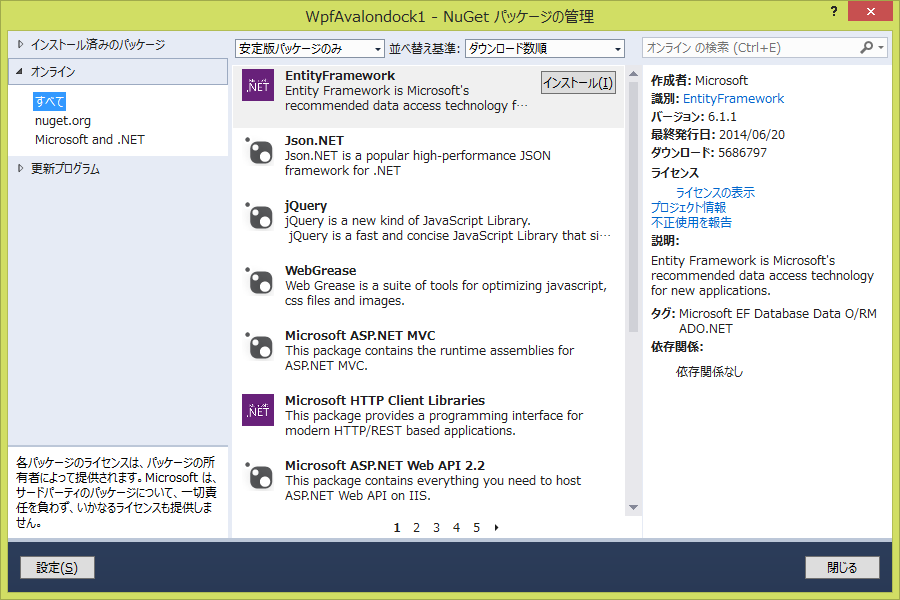
Task: Open the ライセンスの表示 link
Action: pyautogui.click(x=715, y=192)
